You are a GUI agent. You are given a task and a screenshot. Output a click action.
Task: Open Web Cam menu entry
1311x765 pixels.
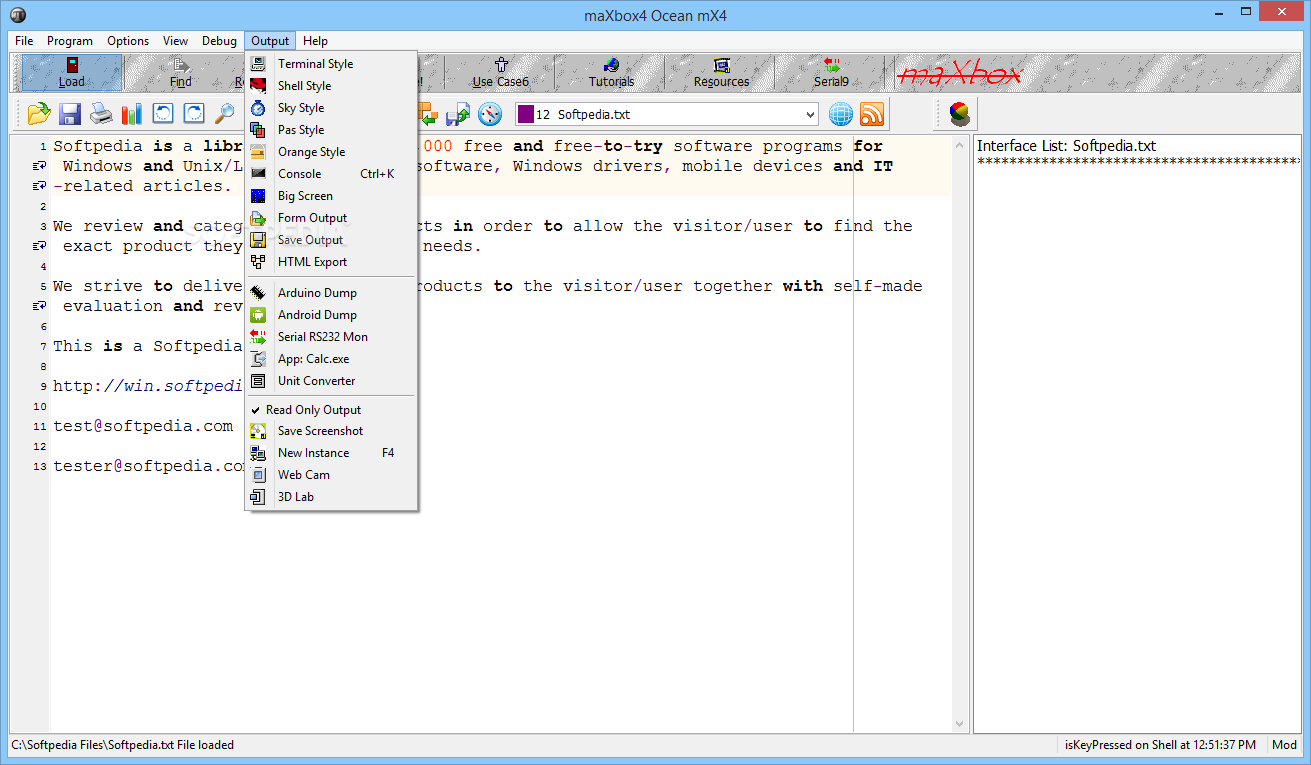point(332,475)
